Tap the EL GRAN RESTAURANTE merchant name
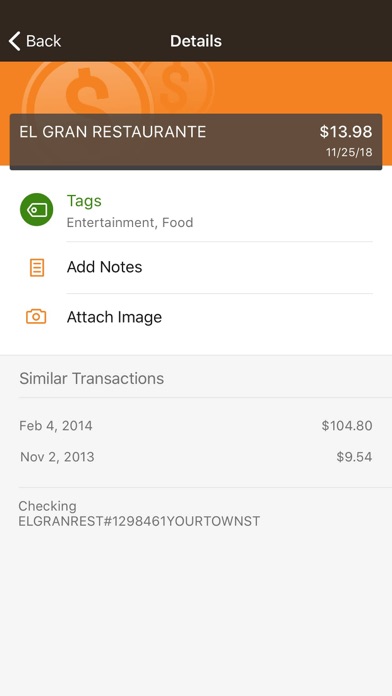392x696 pixels. [113, 132]
